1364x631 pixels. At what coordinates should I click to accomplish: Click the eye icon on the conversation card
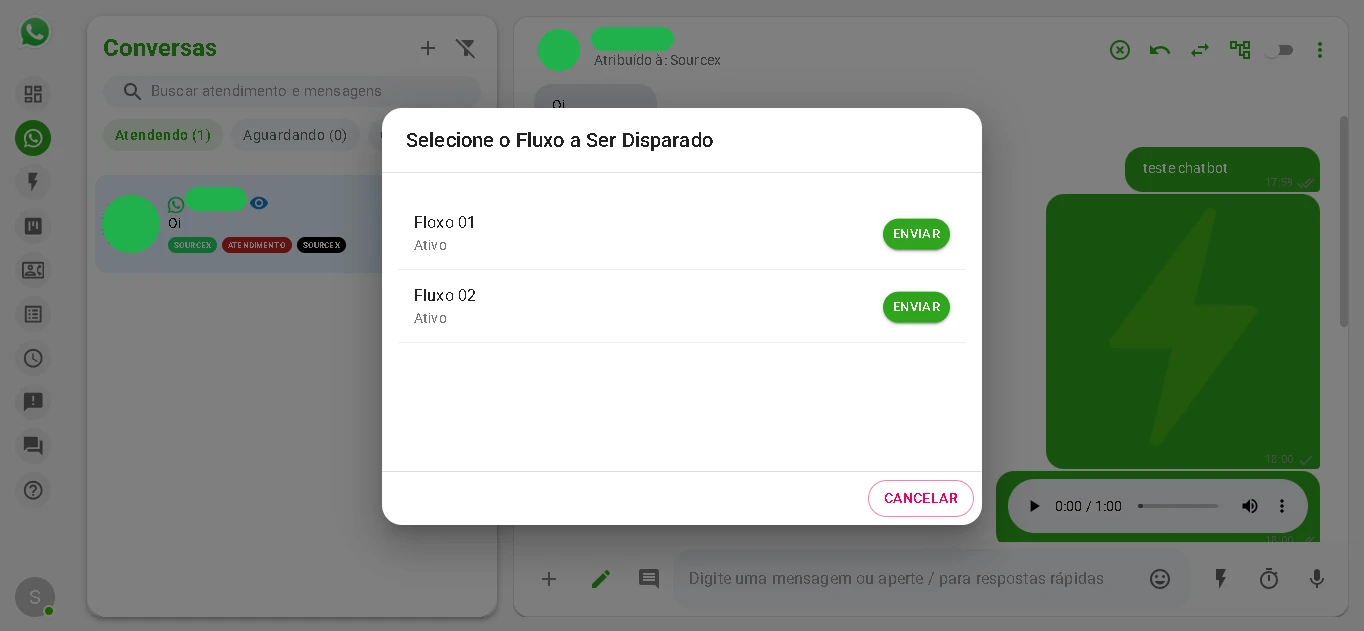point(259,203)
